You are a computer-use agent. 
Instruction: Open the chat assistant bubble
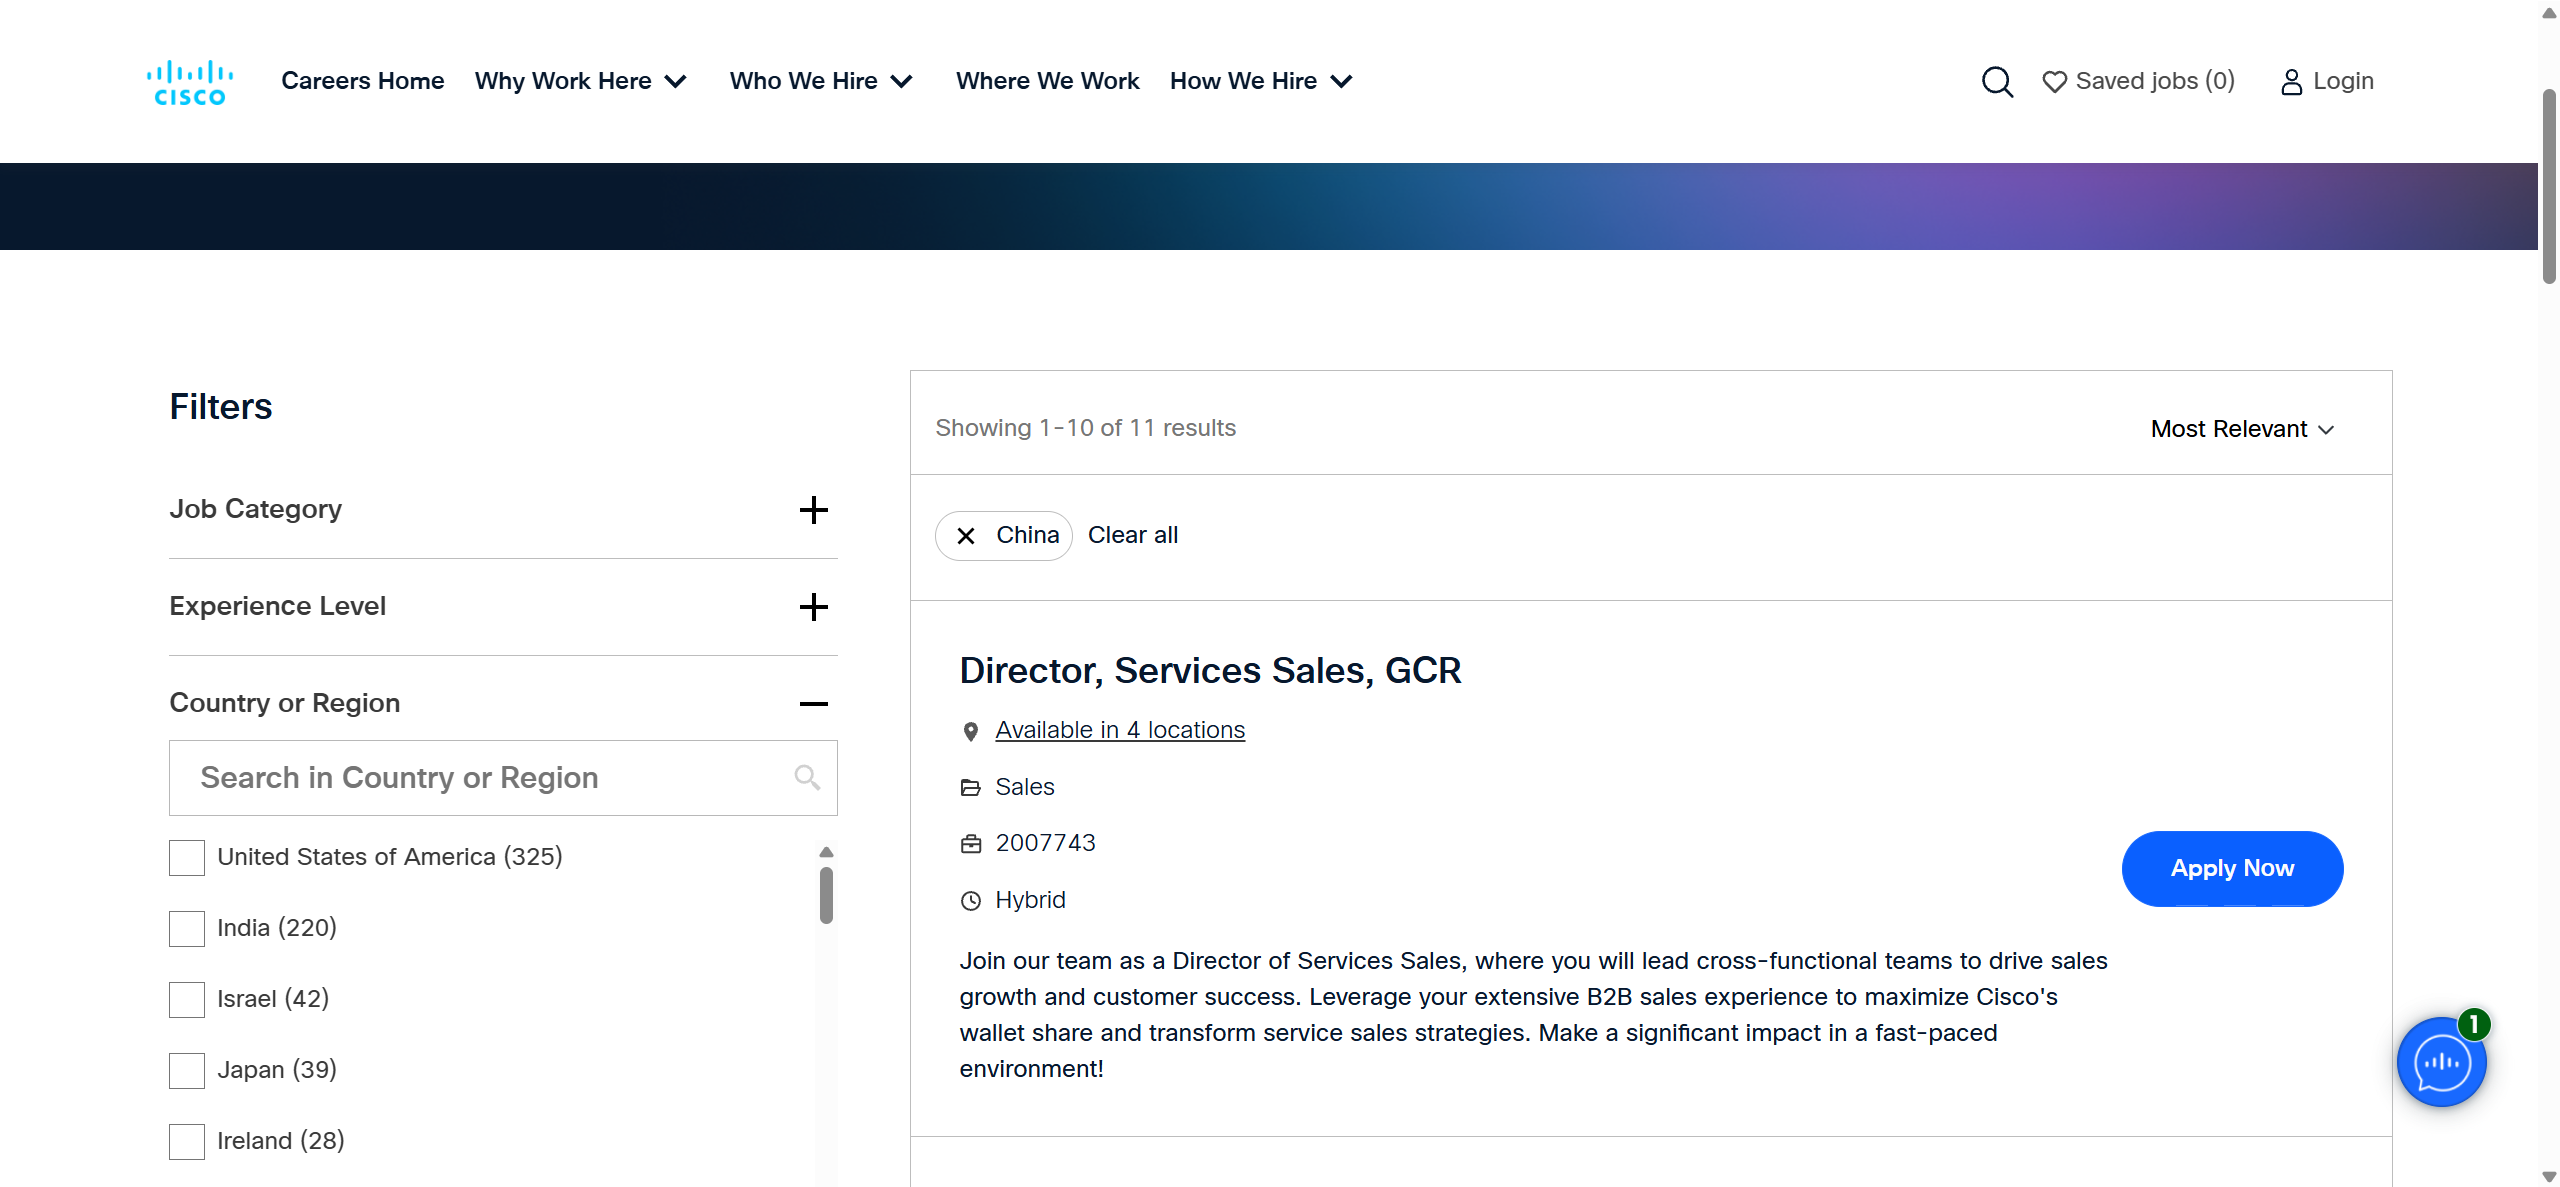(x=2440, y=1062)
